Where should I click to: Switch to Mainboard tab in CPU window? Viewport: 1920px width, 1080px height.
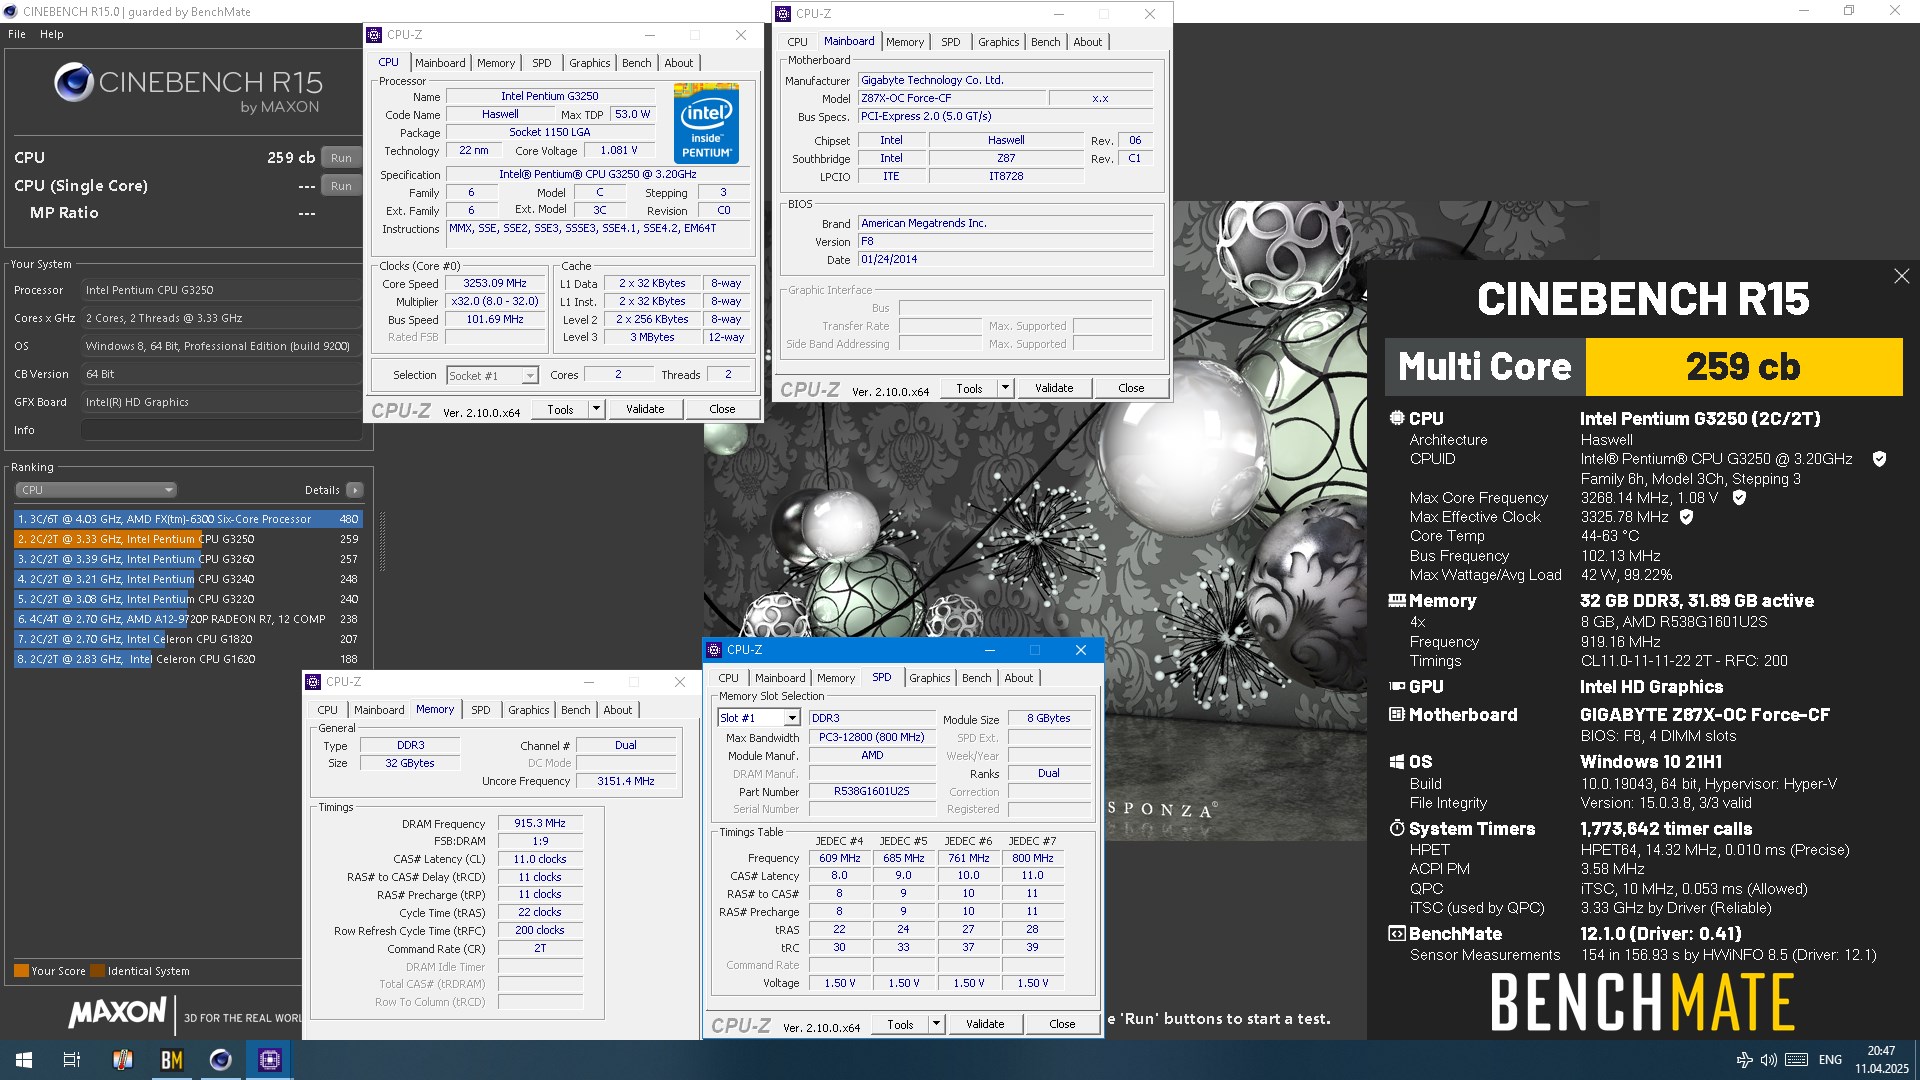point(440,63)
